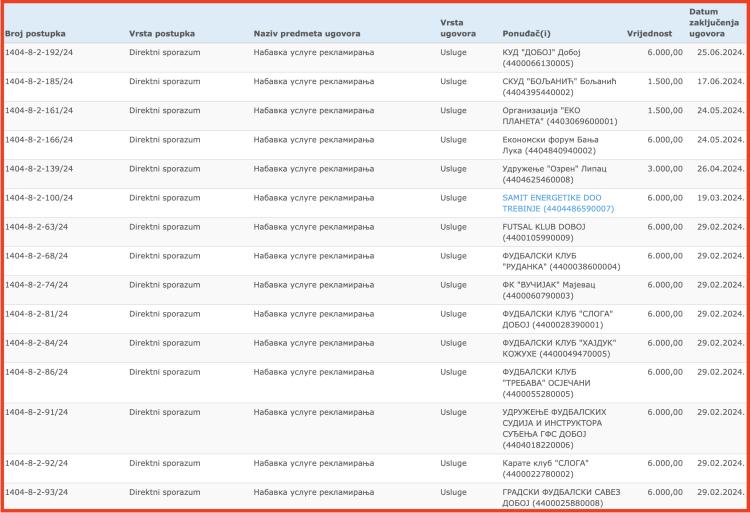Select procedure number 1404-8-2-84/24

pyautogui.click(x=36, y=343)
